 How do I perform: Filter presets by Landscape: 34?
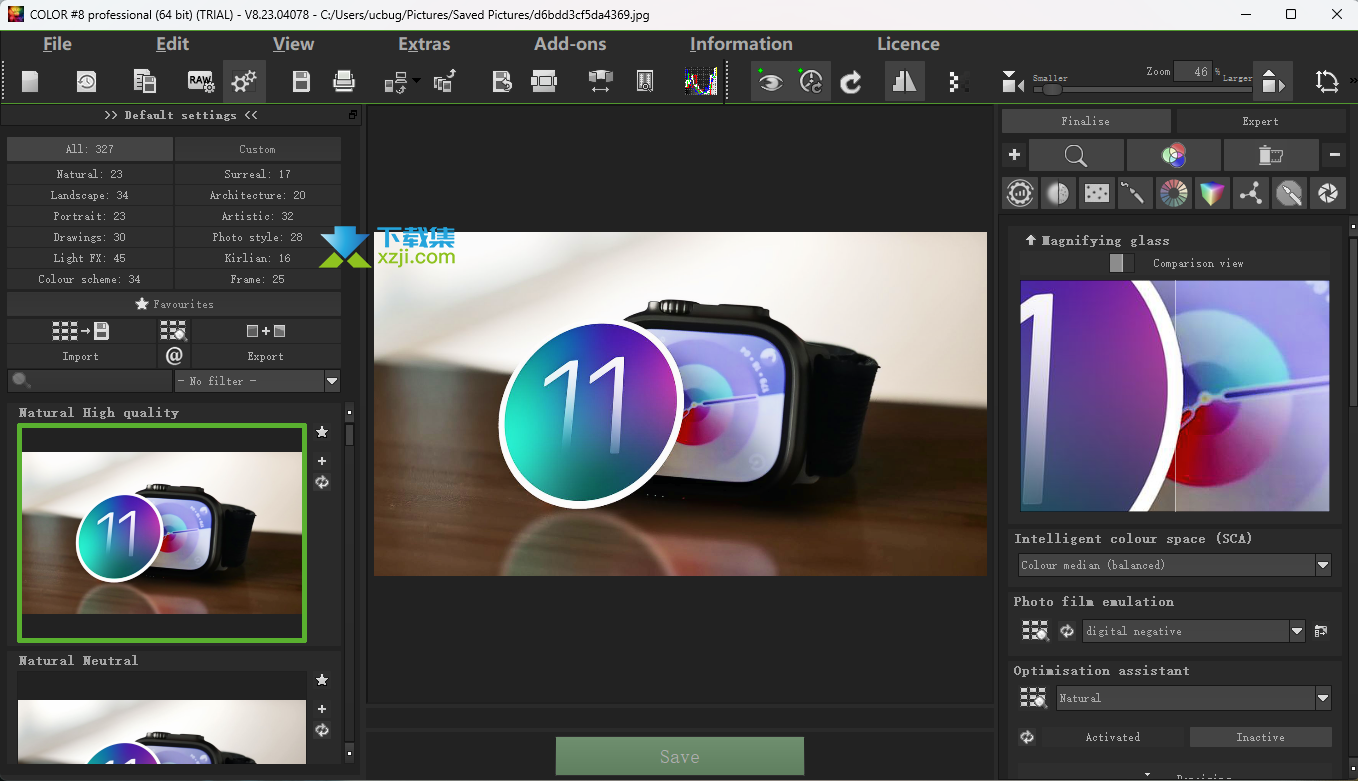coord(90,195)
